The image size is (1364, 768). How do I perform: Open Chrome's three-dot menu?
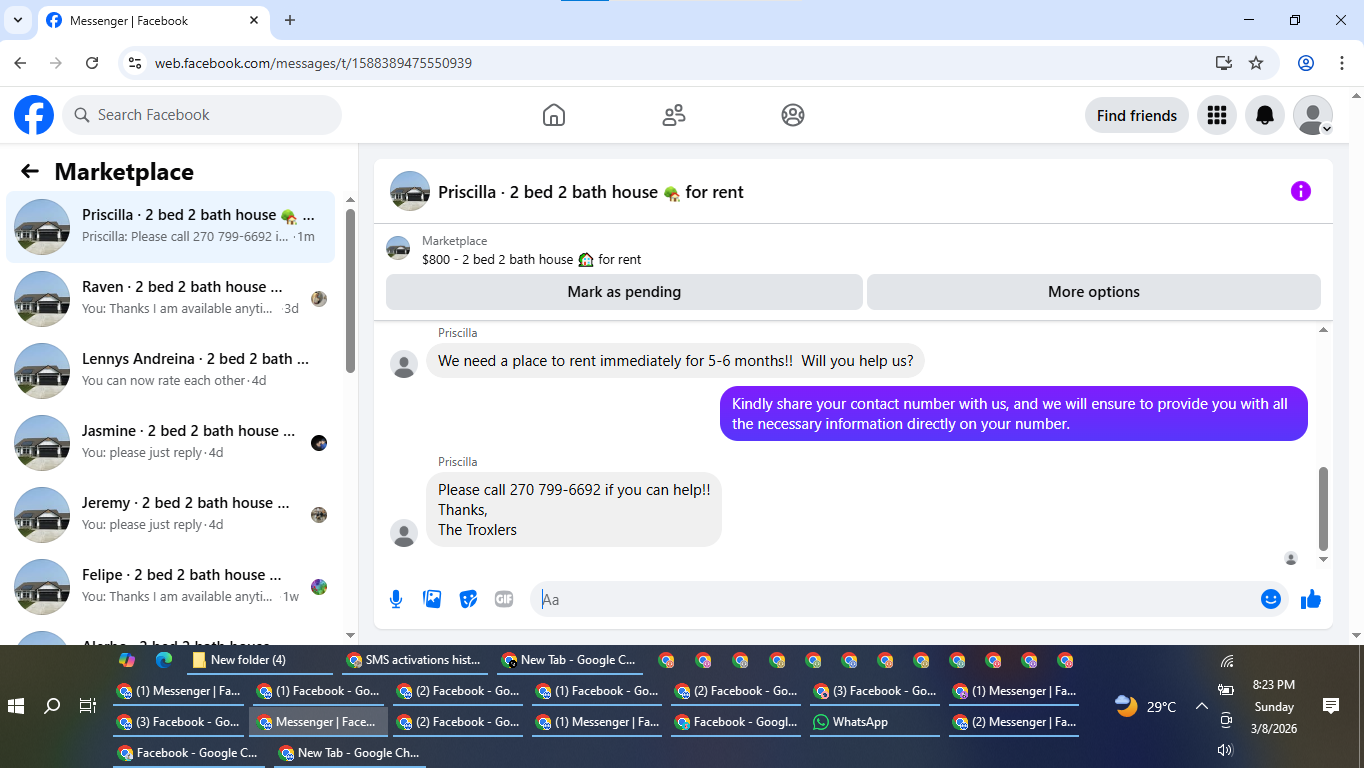1342,63
